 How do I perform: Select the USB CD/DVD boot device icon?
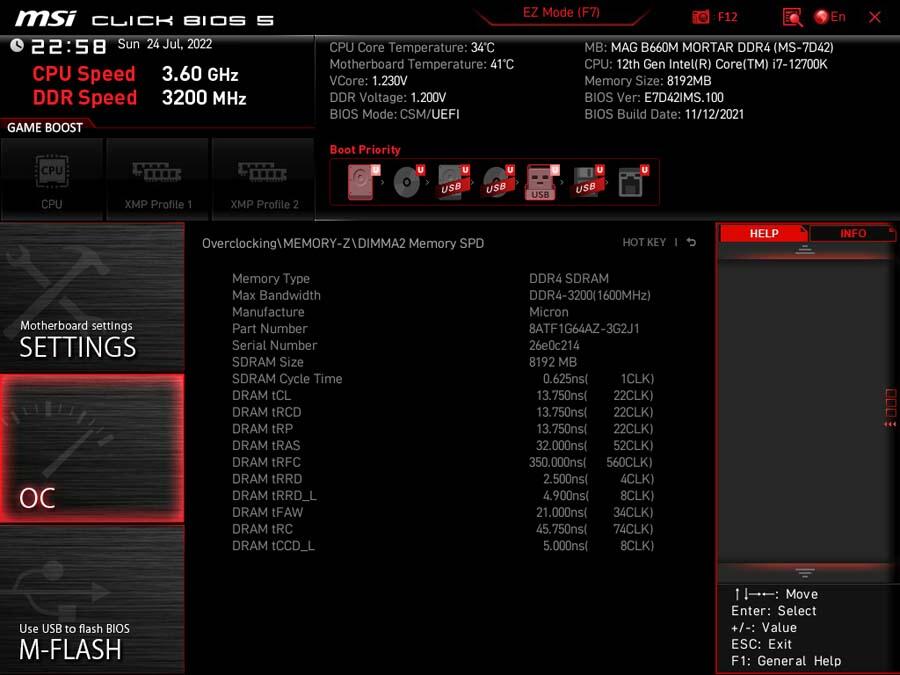(x=498, y=182)
